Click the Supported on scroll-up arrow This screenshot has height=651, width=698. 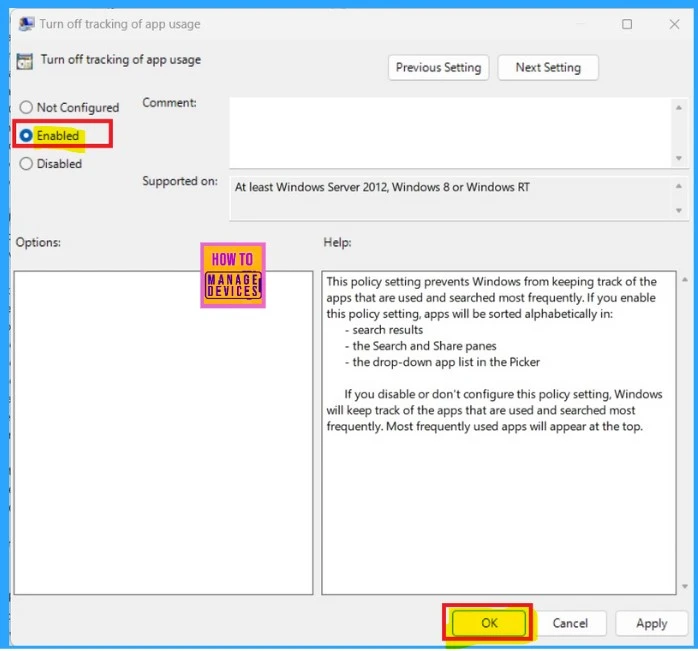point(679,186)
